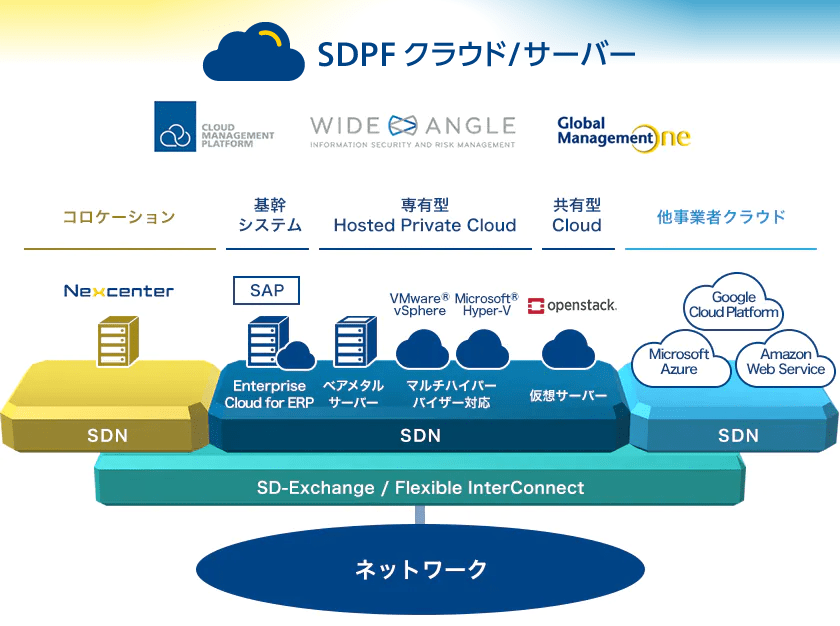Click the light blue SDN label
This screenshot has height=626, width=840.
pyautogui.click(x=738, y=435)
